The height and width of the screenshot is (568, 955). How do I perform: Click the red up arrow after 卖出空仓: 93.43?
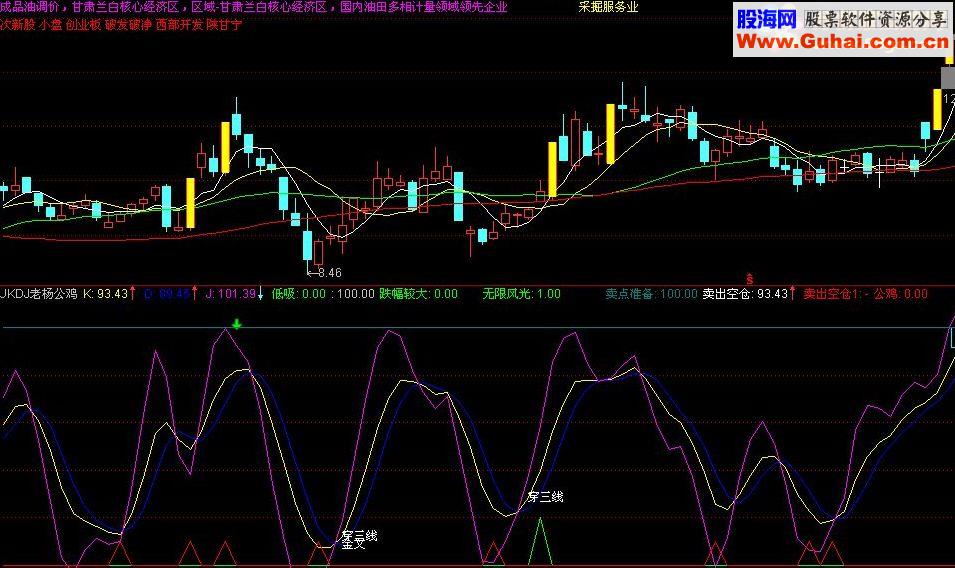coord(792,293)
